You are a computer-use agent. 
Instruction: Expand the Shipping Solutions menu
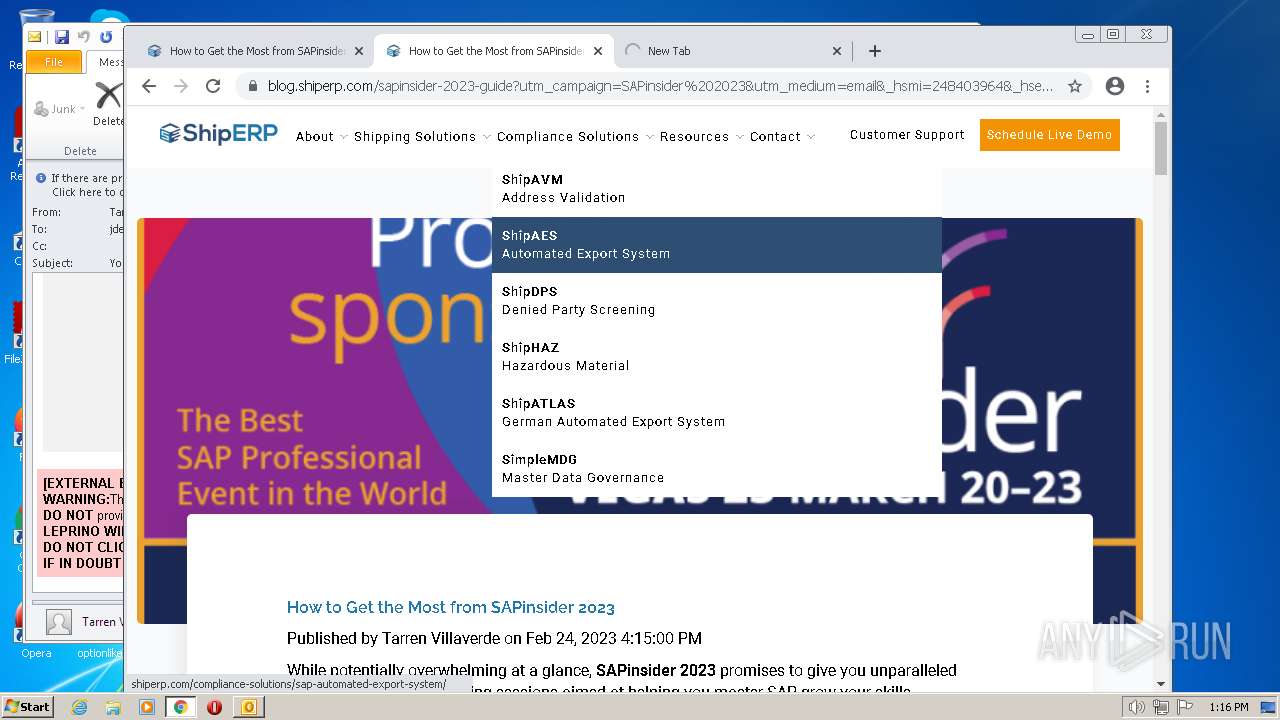[422, 136]
